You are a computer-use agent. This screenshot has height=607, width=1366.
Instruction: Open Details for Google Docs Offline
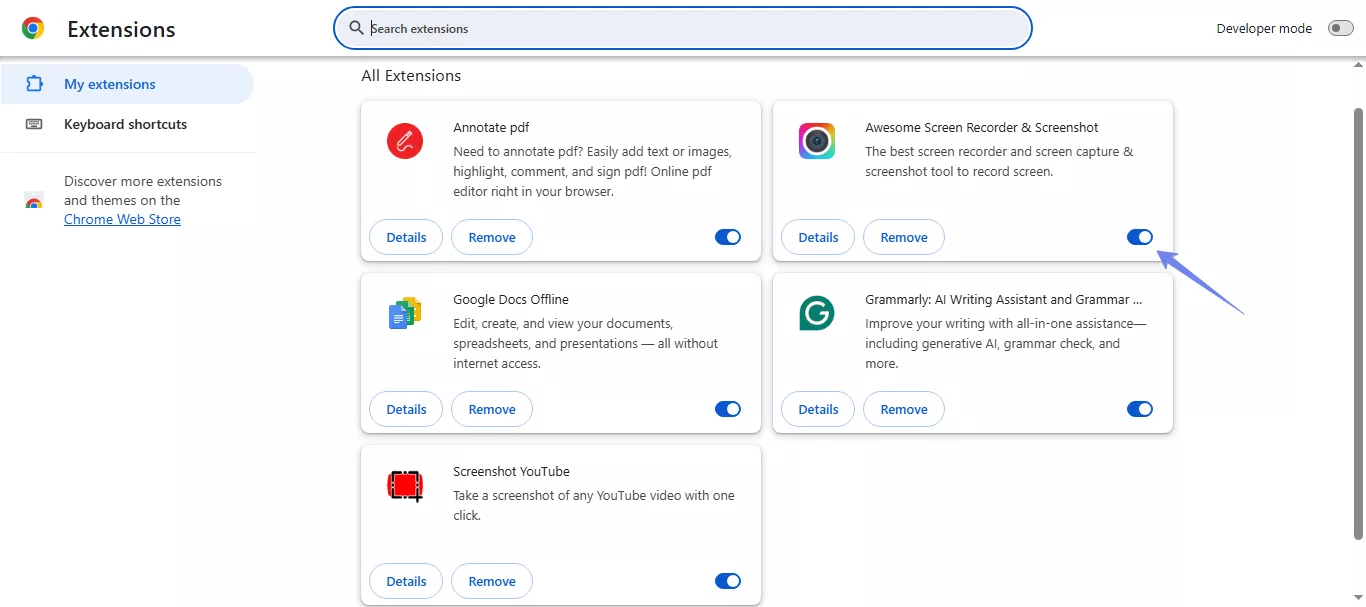tap(405, 409)
